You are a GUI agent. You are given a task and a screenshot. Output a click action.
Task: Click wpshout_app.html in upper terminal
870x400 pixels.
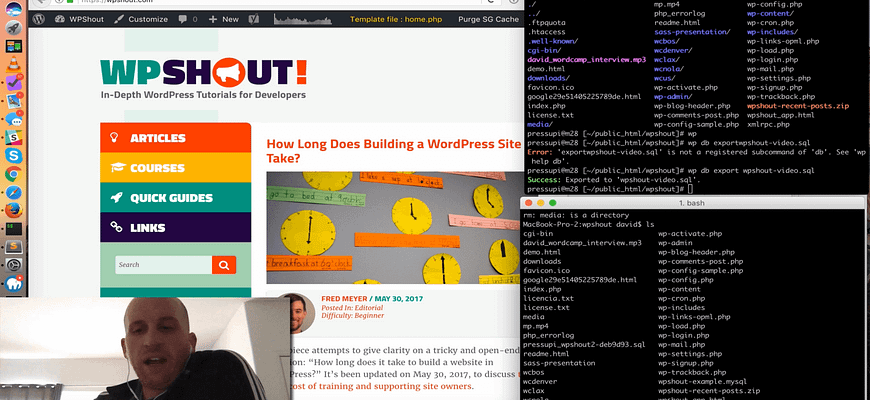pyautogui.click(x=780, y=115)
